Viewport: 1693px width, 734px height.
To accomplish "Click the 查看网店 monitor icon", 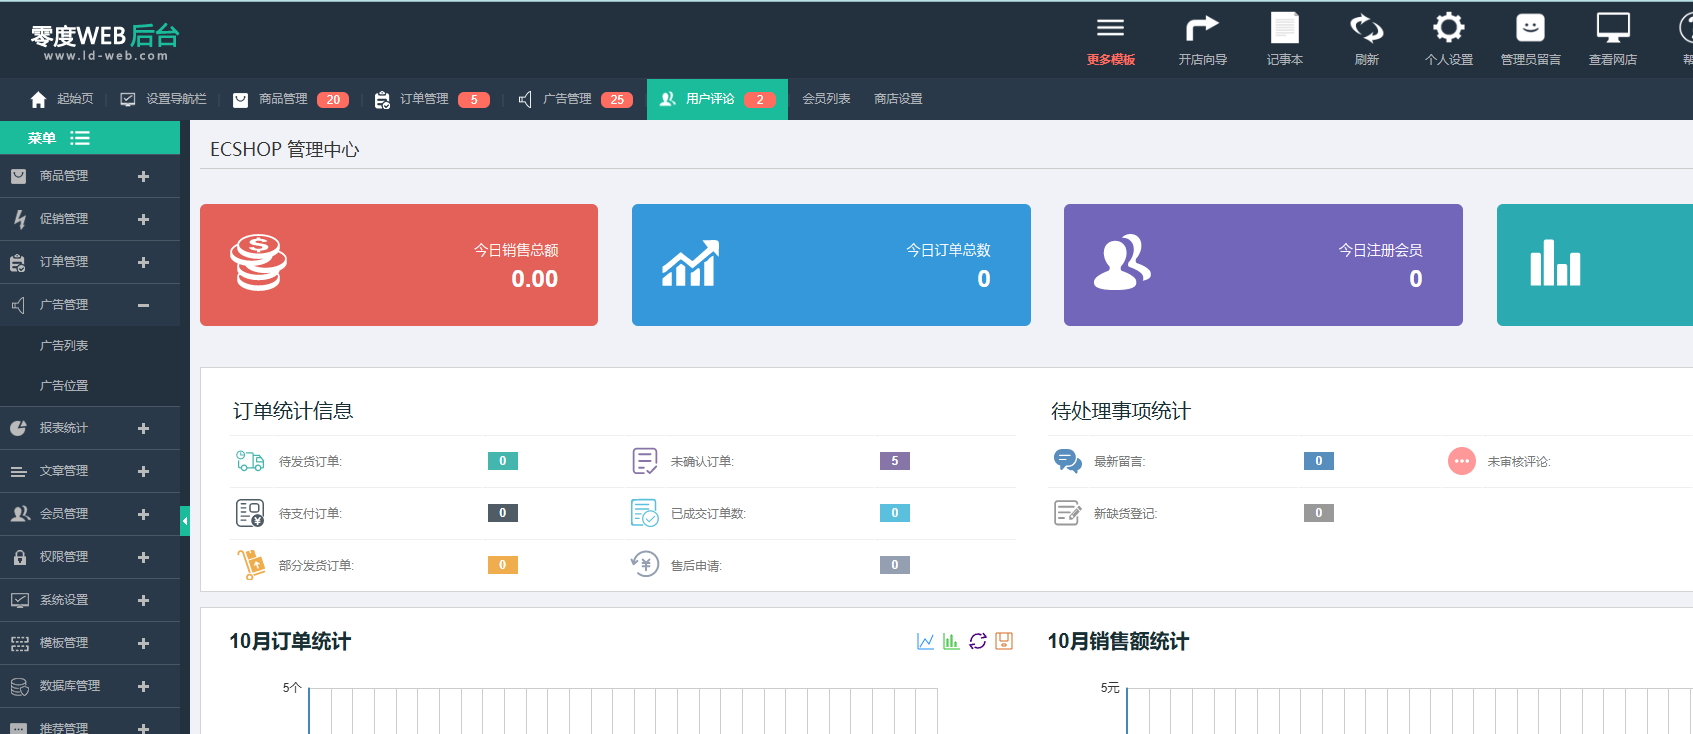I will coord(1612,29).
